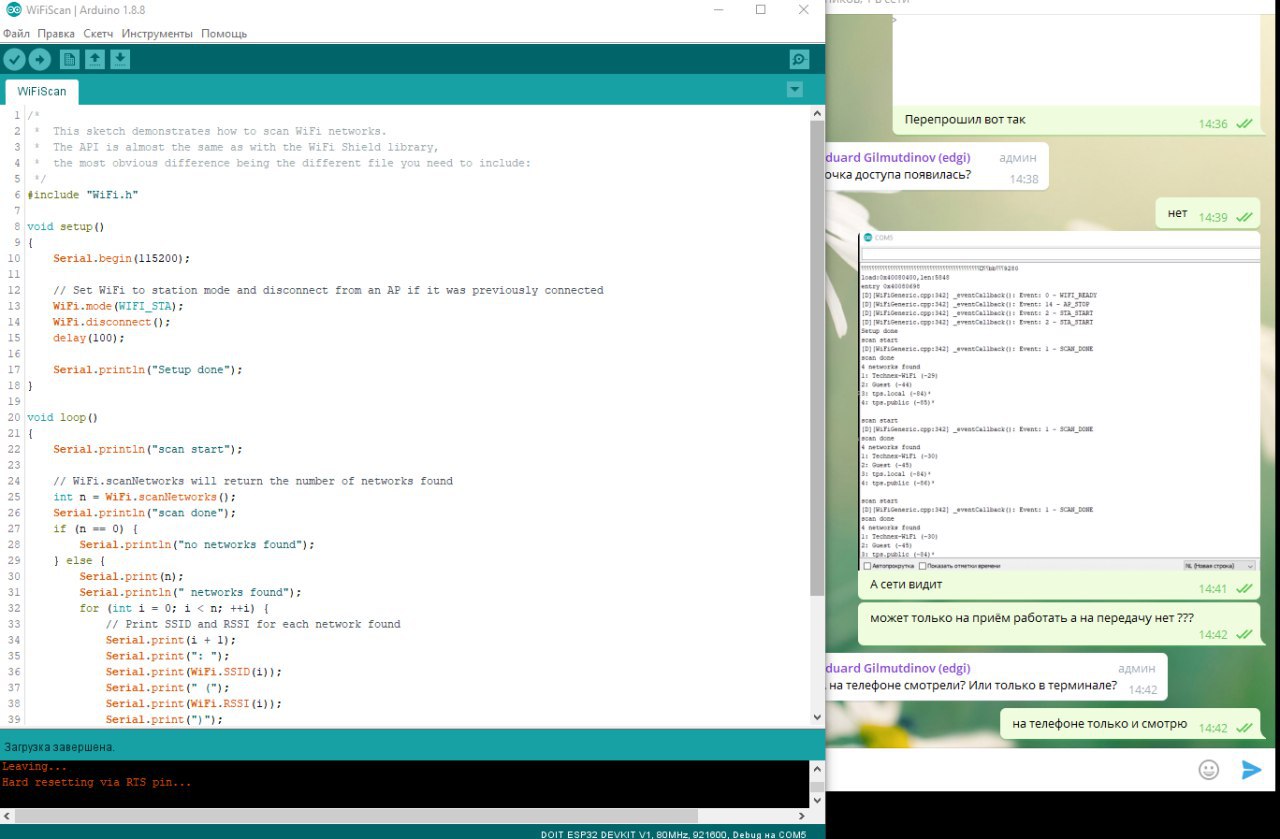The height and width of the screenshot is (839, 1280).
Task: Click the #include "WiFi.h" code line
Action: coord(83,195)
